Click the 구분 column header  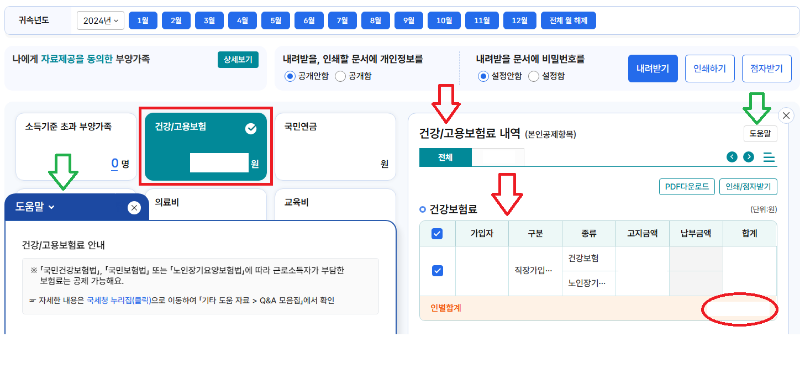[x=535, y=234]
